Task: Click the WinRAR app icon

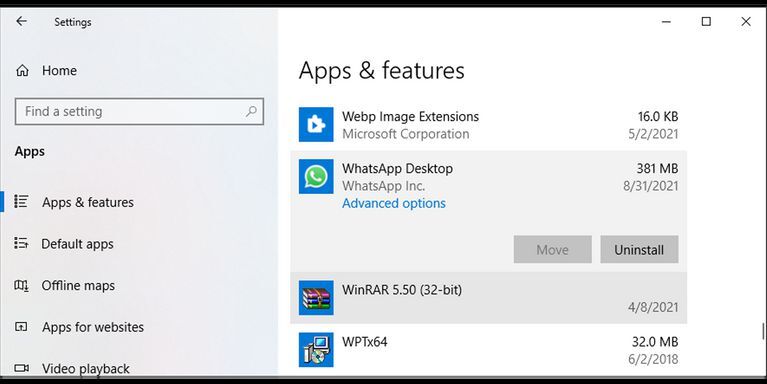Action: coord(316,298)
